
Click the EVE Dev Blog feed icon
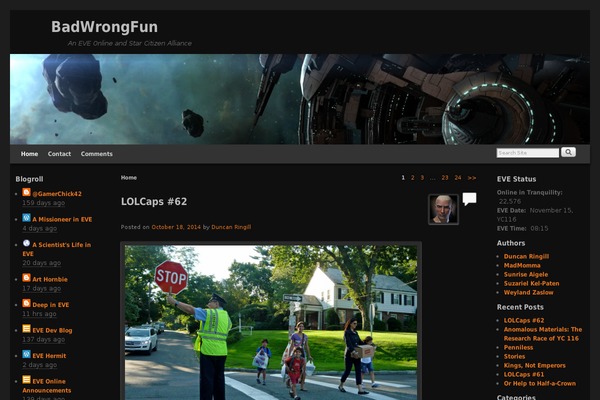pyautogui.click(x=26, y=329)
